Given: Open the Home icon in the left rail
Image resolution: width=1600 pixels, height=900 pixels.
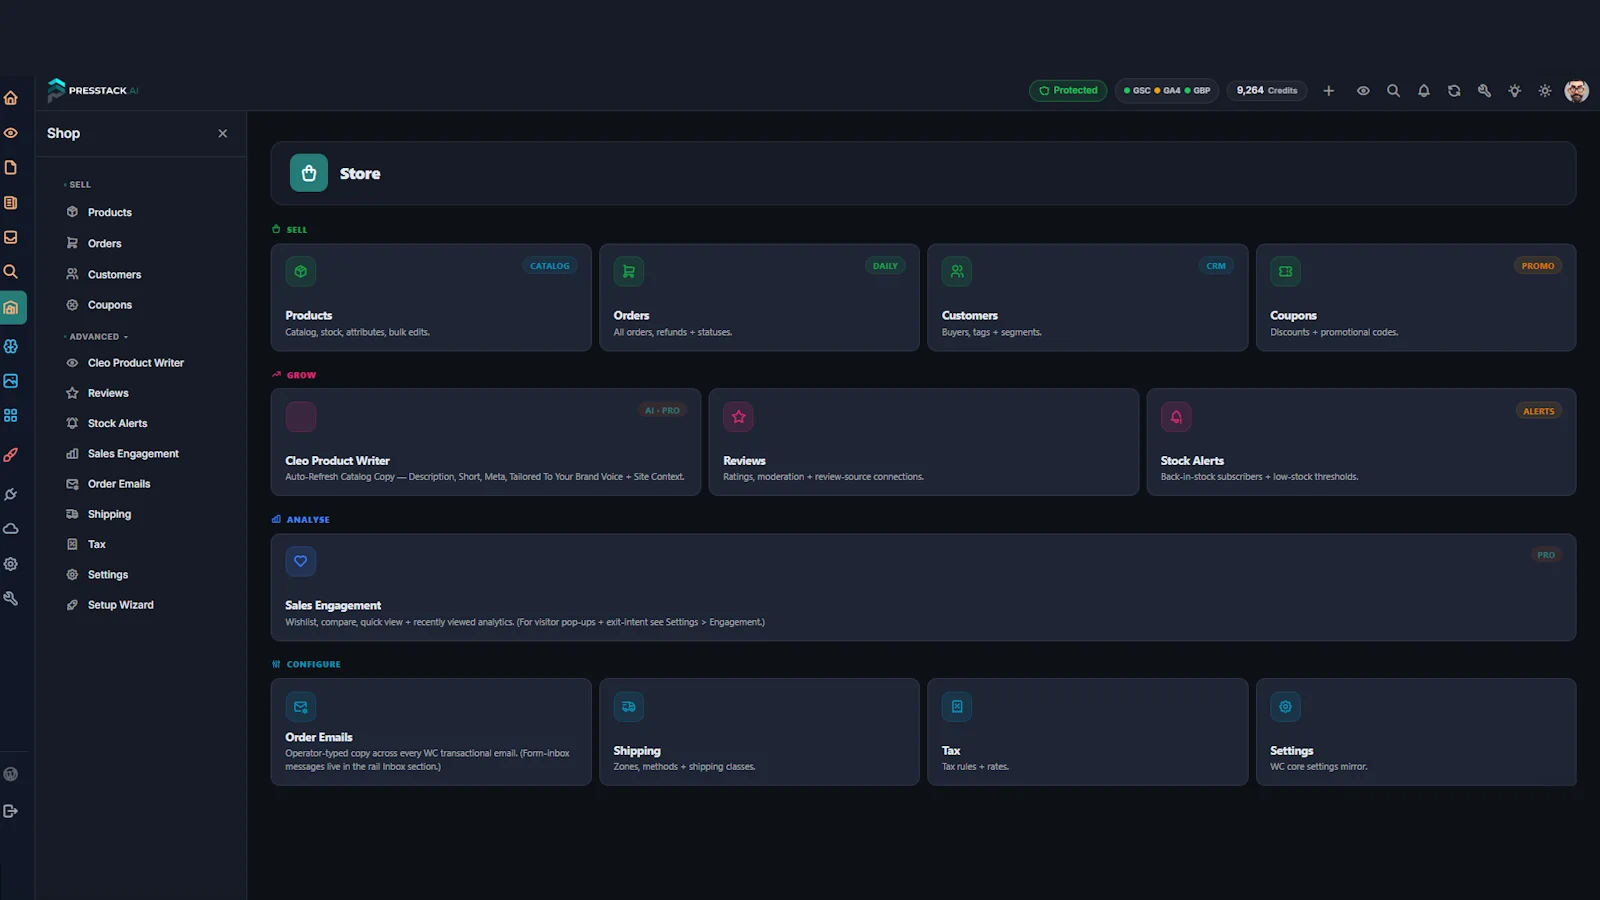Looking at the screenshot, I should click(11, 98).
